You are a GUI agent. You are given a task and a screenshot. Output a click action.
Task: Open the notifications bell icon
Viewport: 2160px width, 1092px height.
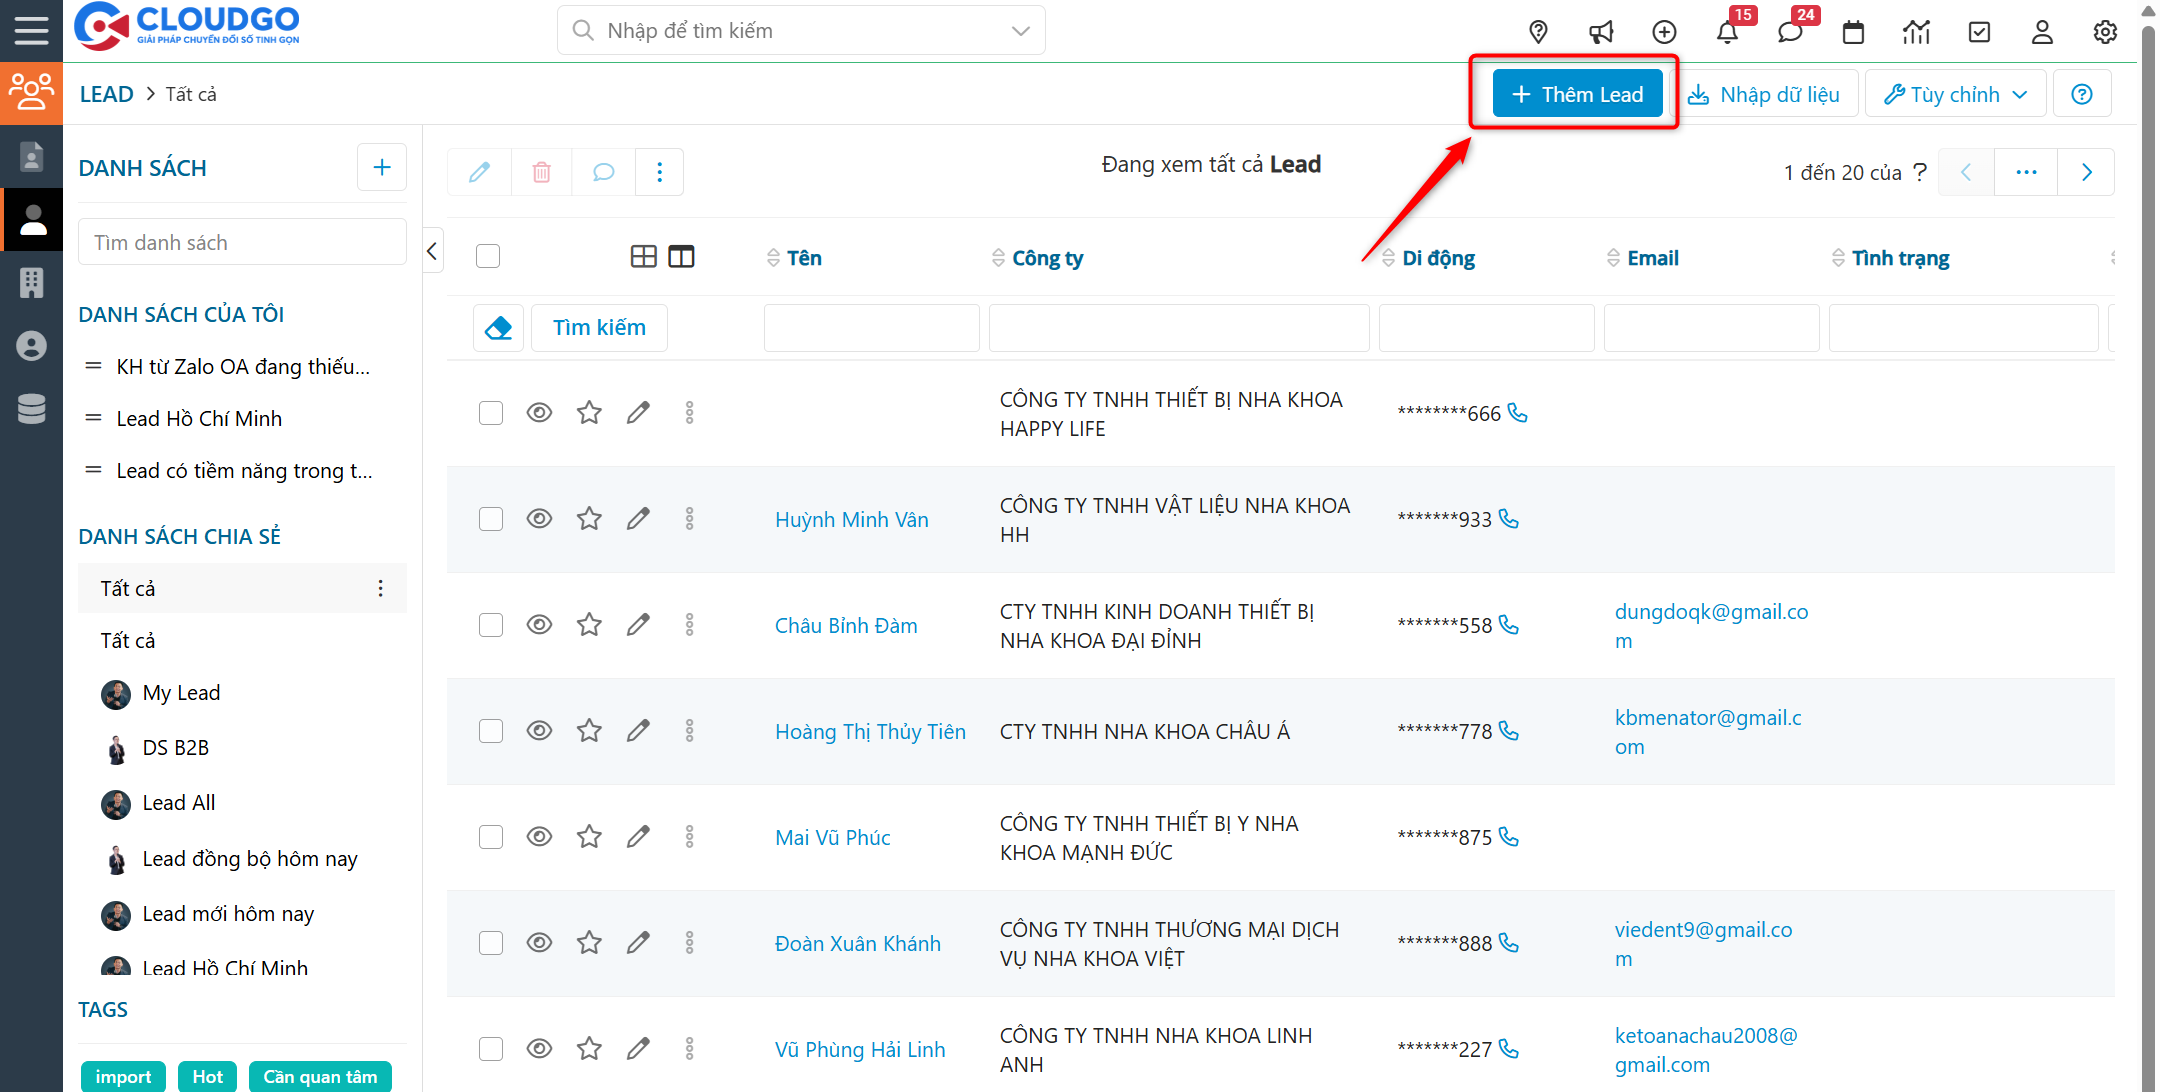point(1727,32)
